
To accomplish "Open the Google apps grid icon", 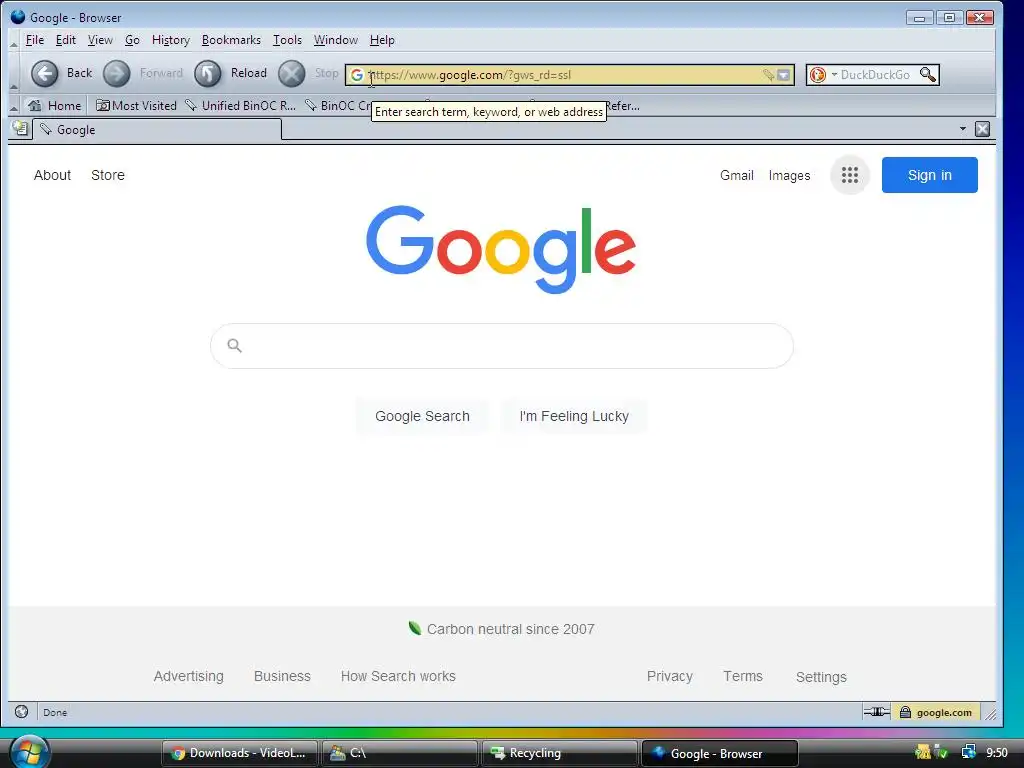I will tap(850, 175).
